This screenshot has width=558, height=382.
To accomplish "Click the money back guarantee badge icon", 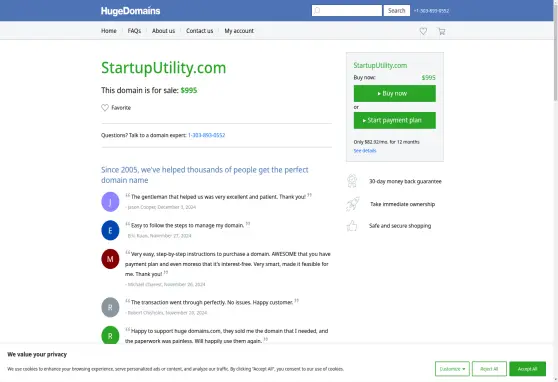I will 352,181.
